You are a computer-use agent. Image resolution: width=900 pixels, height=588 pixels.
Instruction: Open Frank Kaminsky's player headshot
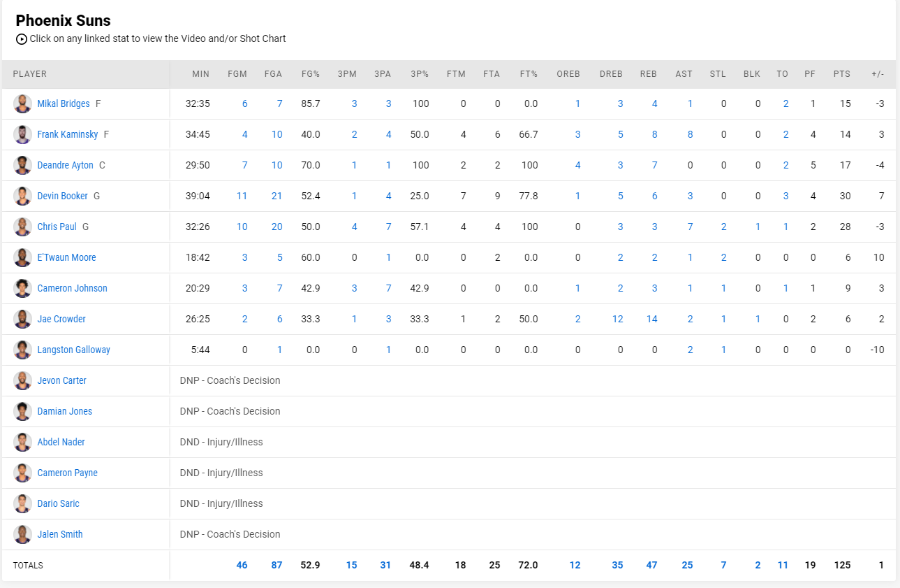point(22,134)
